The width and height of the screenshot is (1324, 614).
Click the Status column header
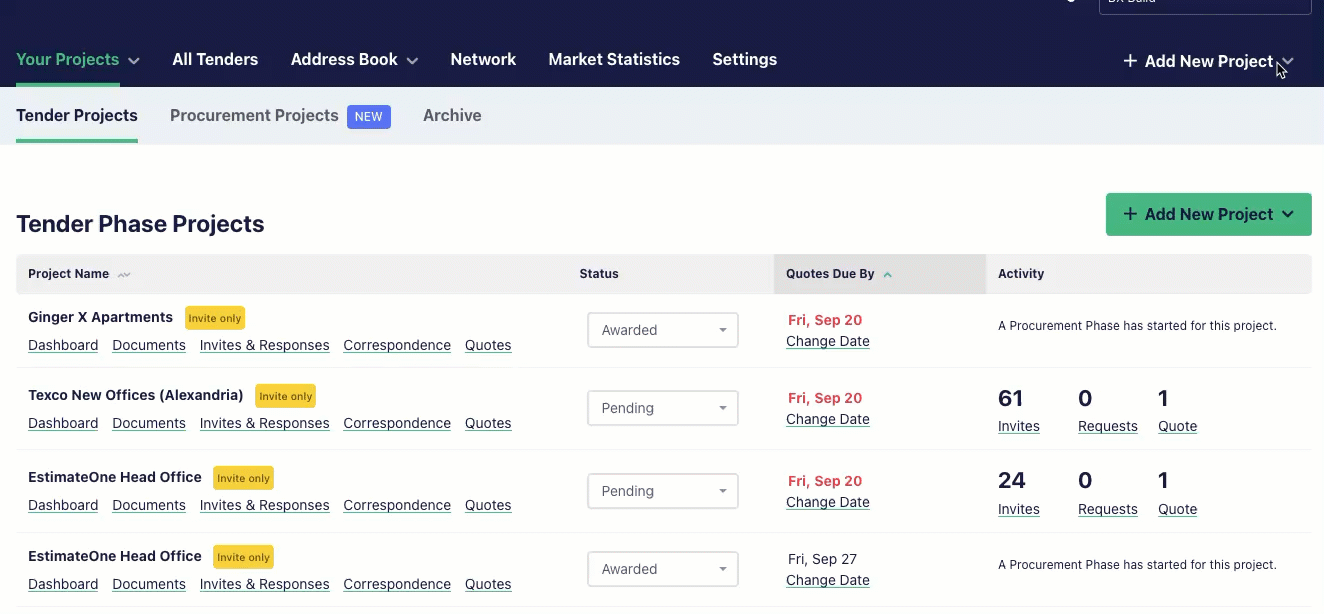tap(599, 274)
